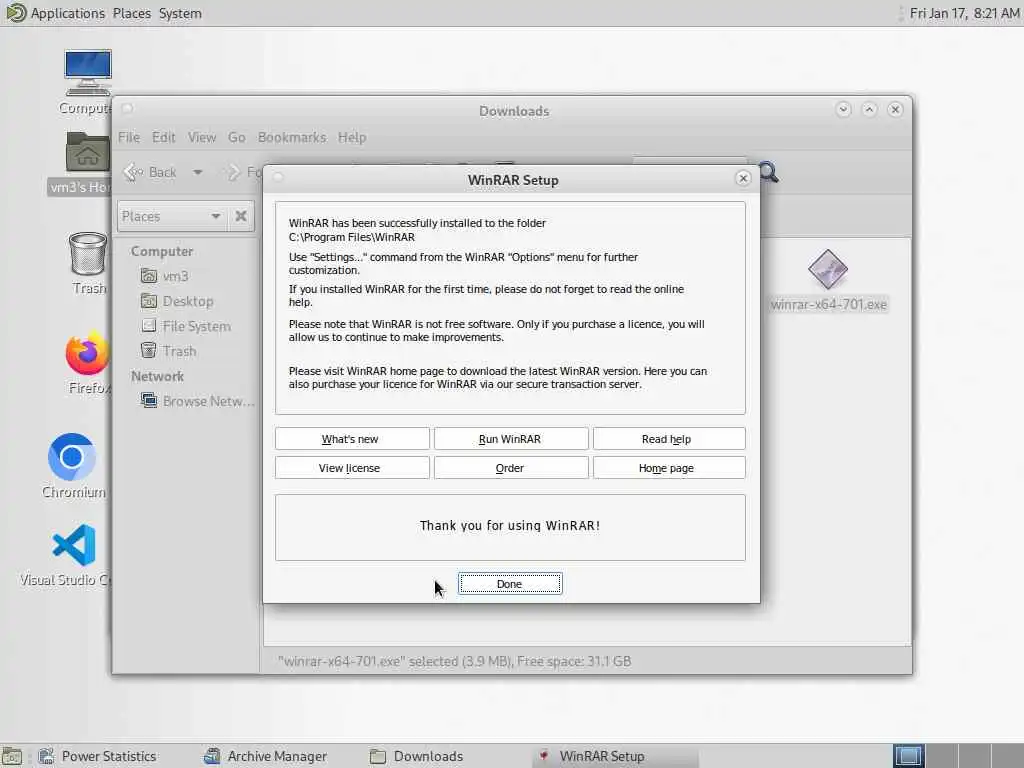Click the Downloads status bar text
The image size is (1024, 768).
point(455,661)
